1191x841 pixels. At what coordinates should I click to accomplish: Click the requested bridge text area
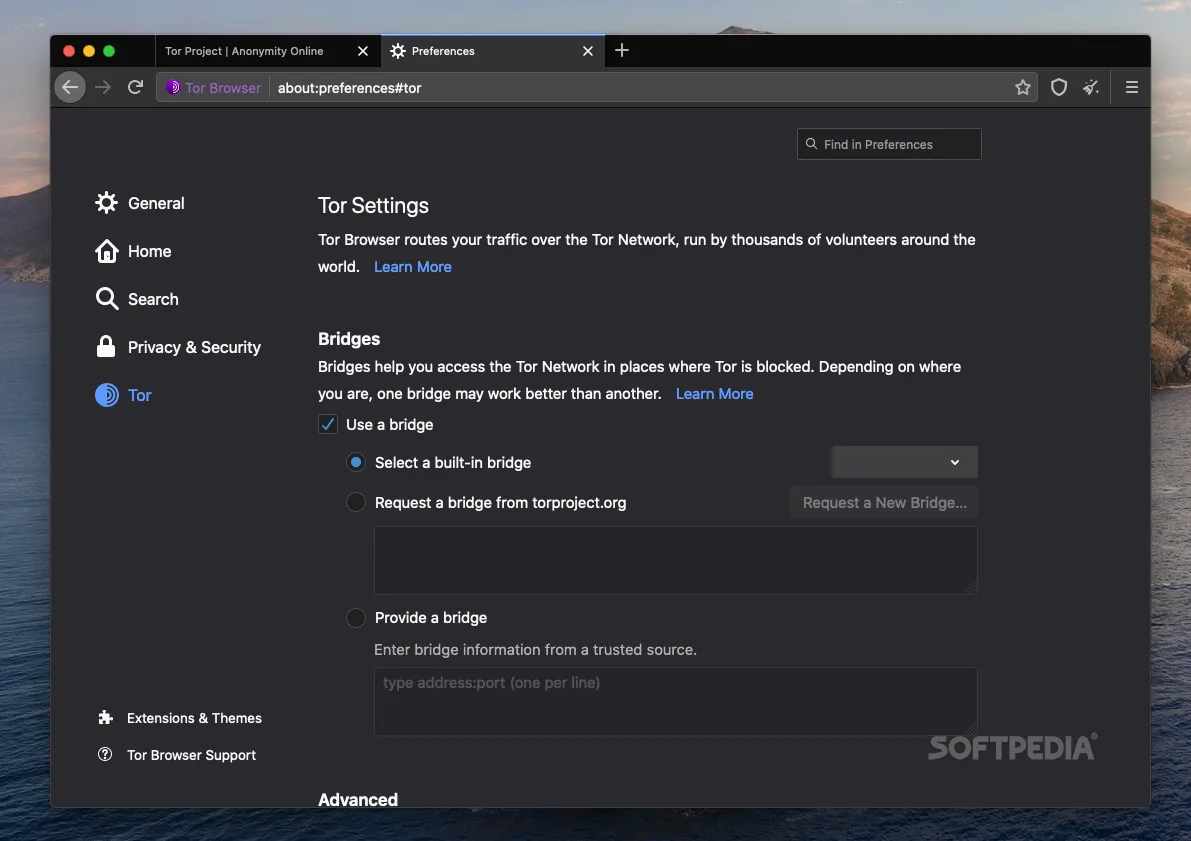(675, 560)
